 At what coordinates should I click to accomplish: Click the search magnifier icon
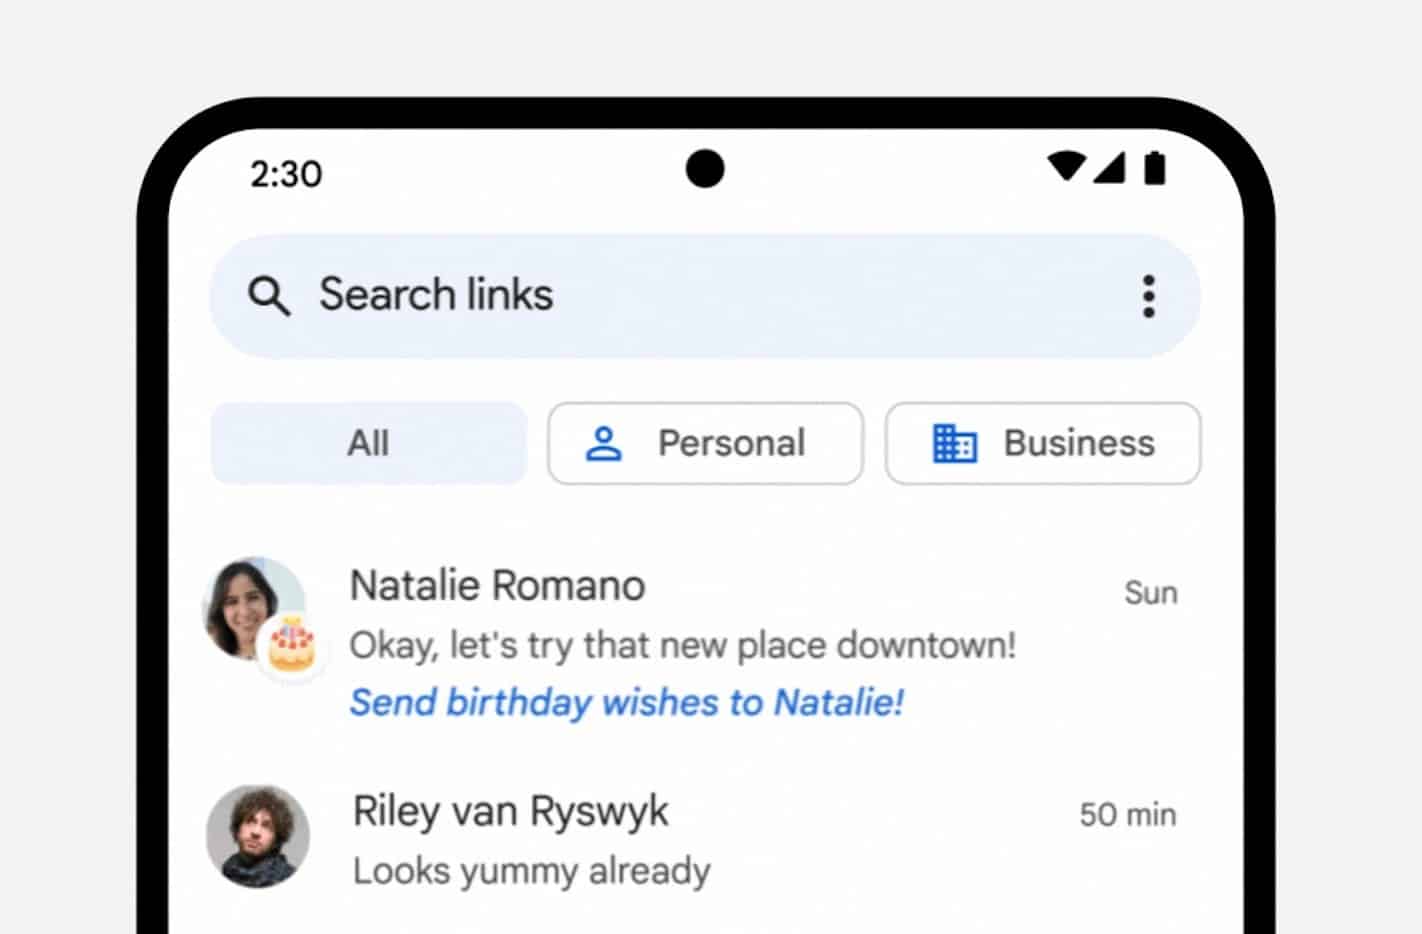(x=269, y=296)
